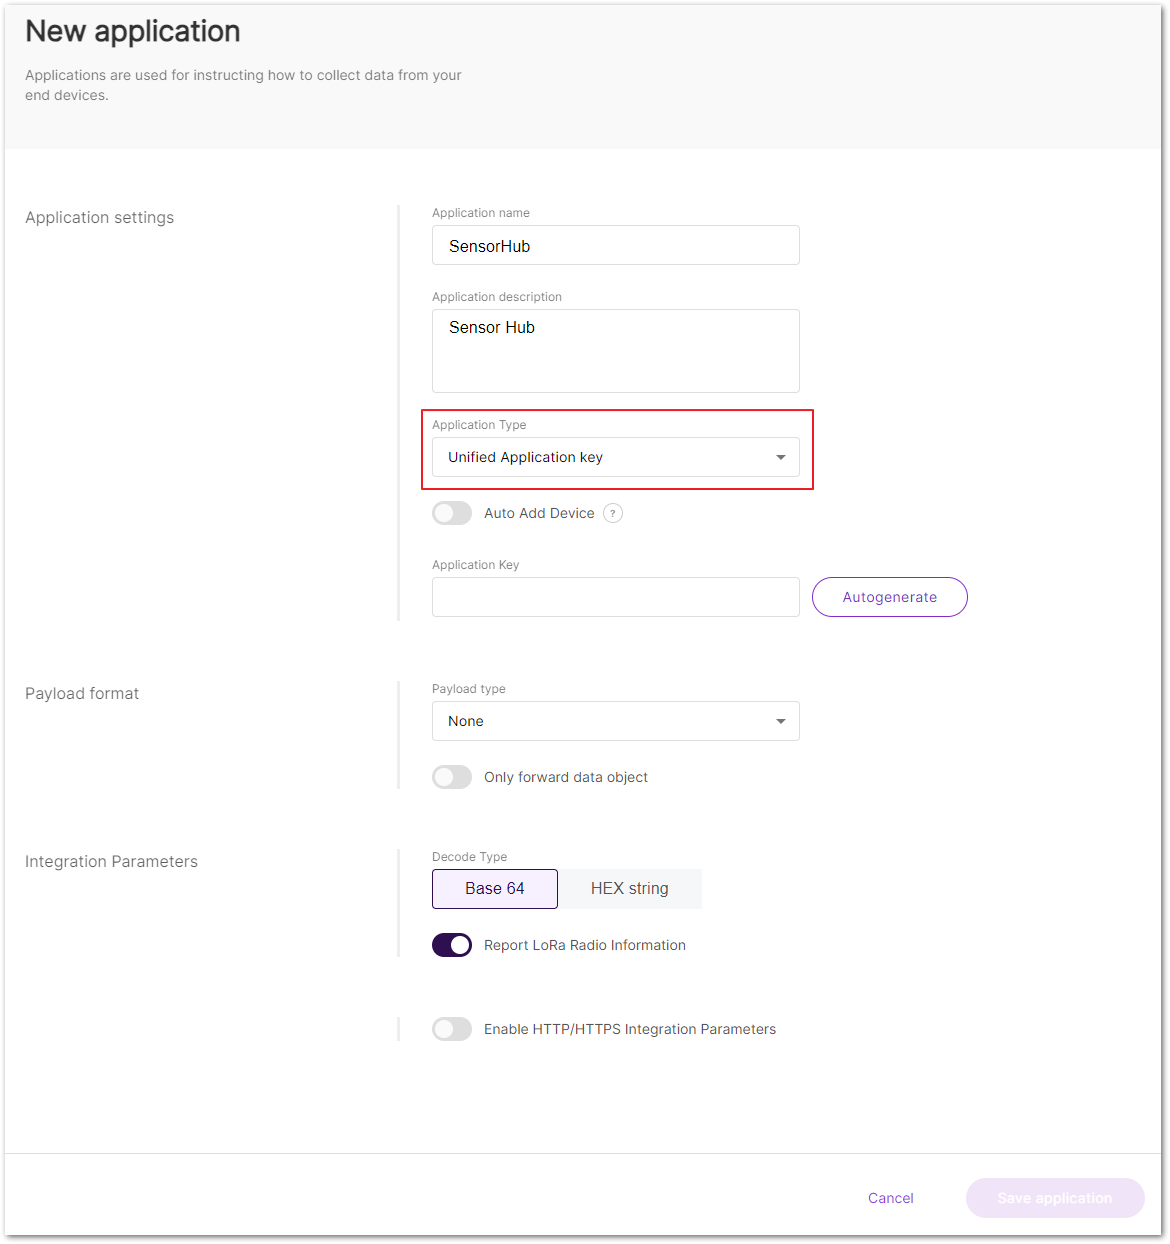Click the New application page title
The width and height of the screenshot is (1170, 1244).
coord(133,32)
